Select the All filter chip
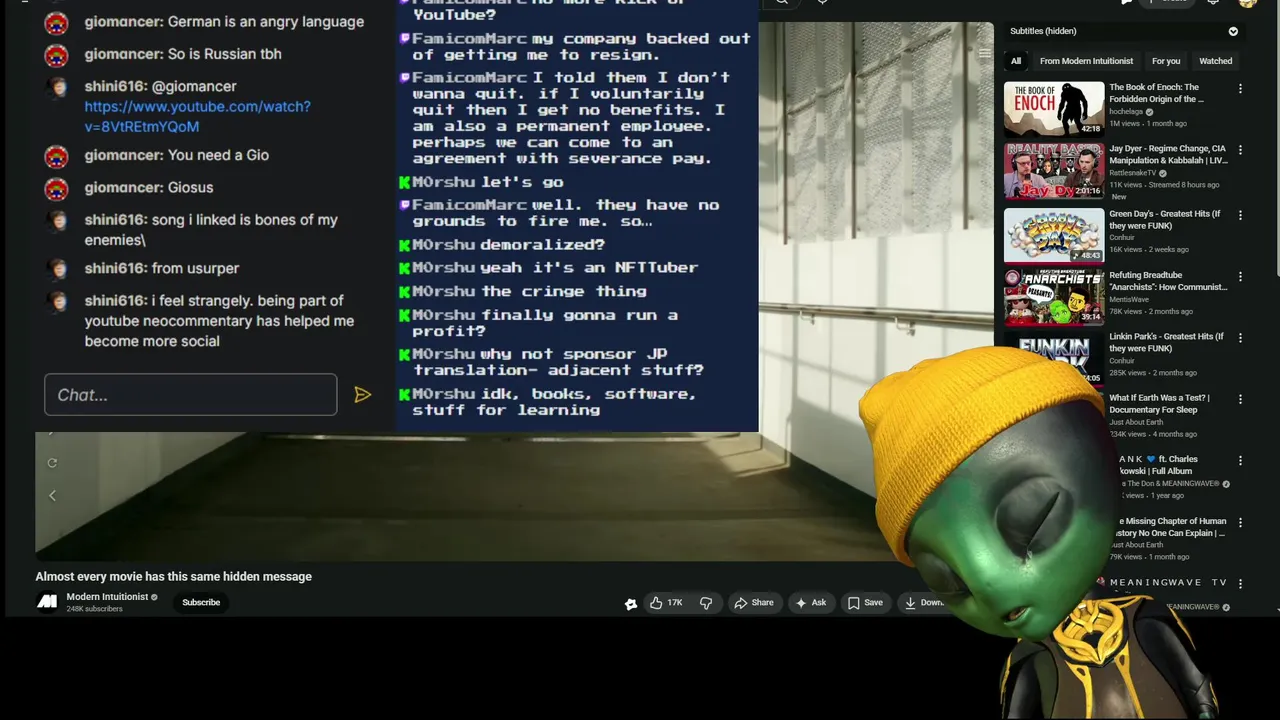 [x=1016, y=61]
